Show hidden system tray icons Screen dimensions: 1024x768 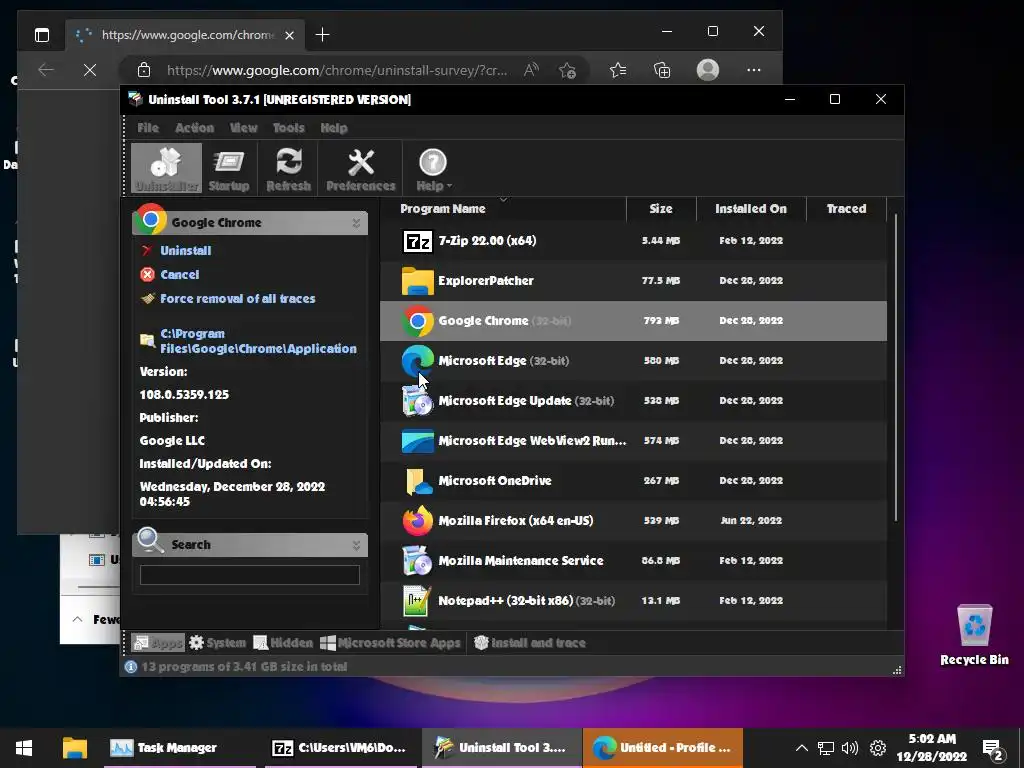tap(802, 748)
